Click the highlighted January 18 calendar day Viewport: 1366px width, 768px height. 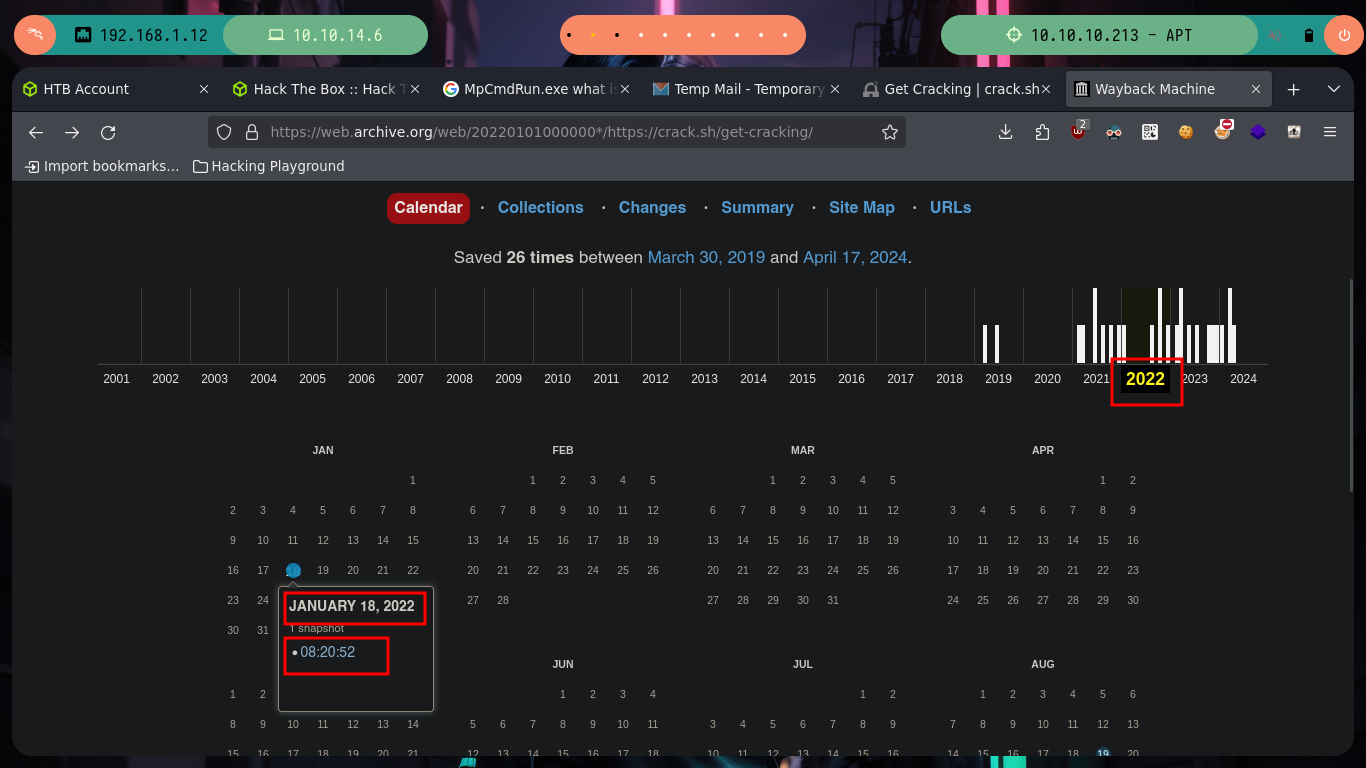[x=293, y=570]
